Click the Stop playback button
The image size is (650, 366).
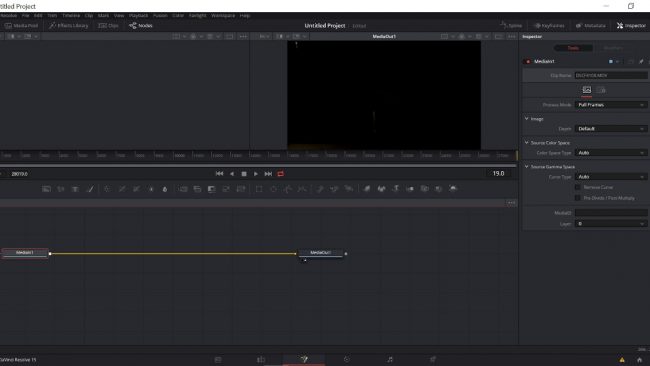coord(244,174)
